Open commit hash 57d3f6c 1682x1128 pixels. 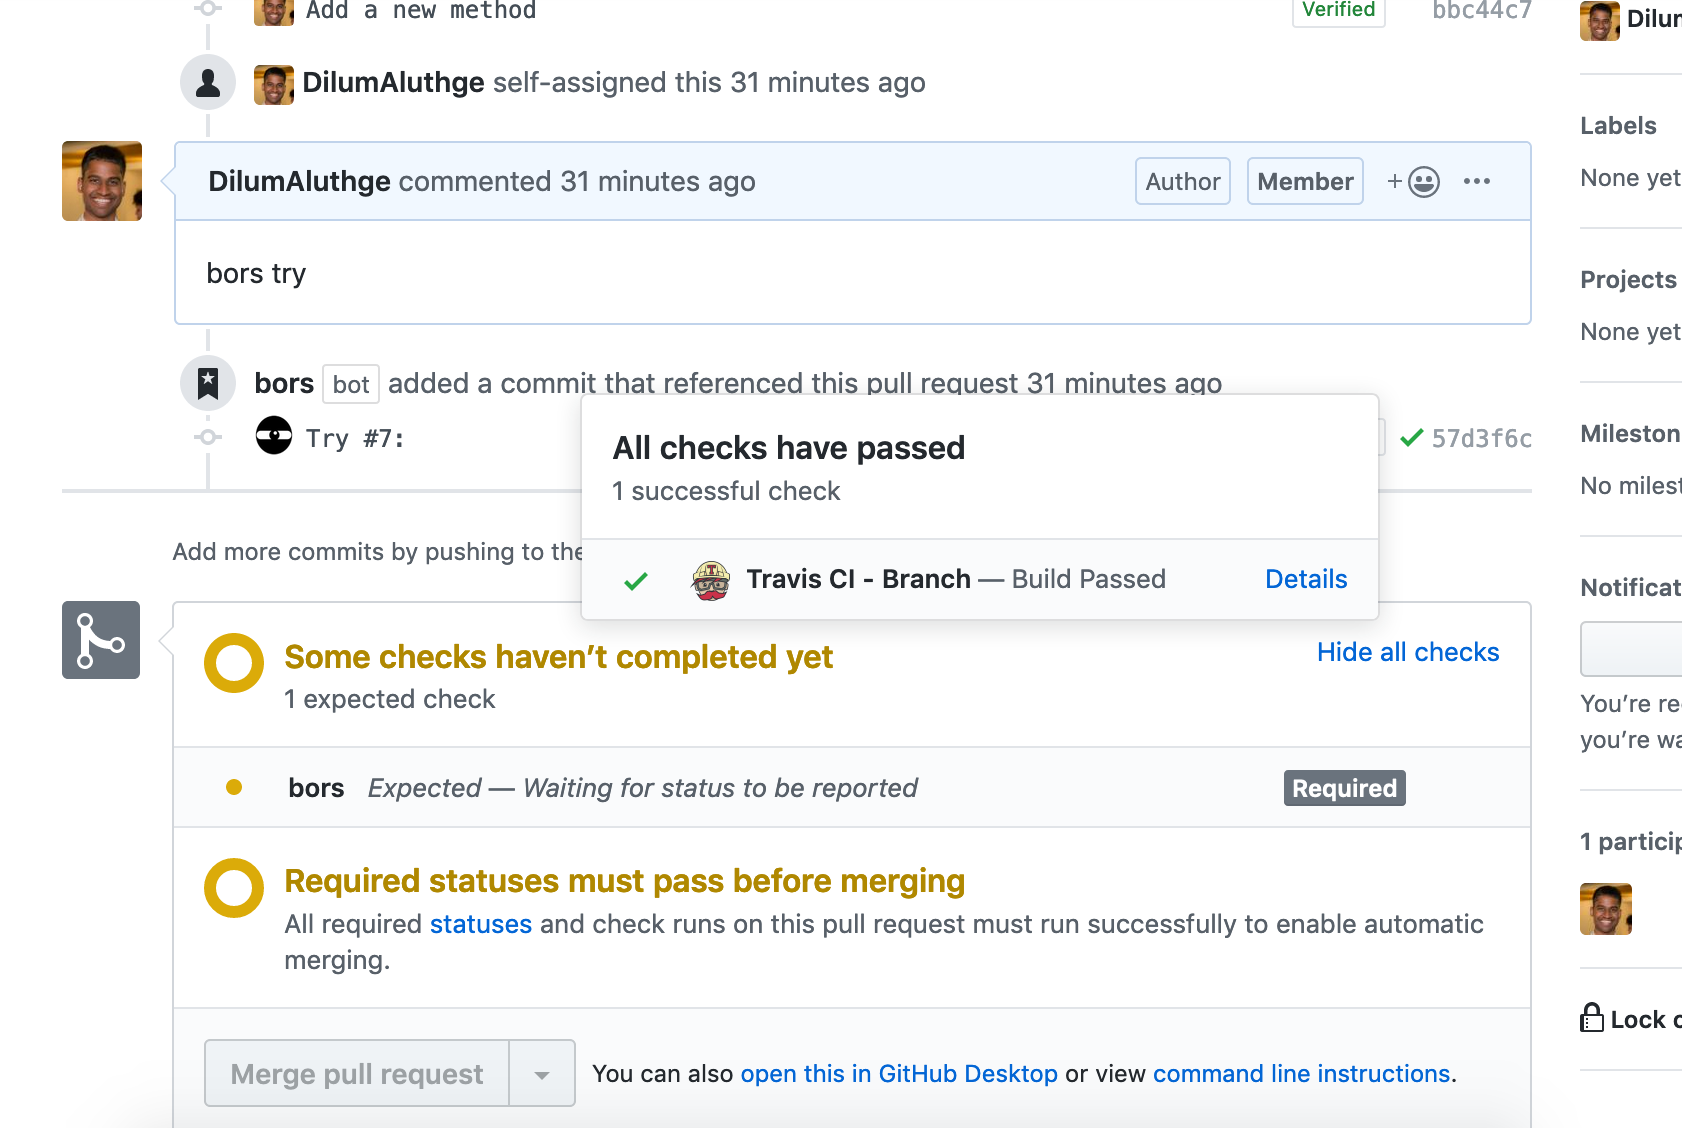(1481, 438)
